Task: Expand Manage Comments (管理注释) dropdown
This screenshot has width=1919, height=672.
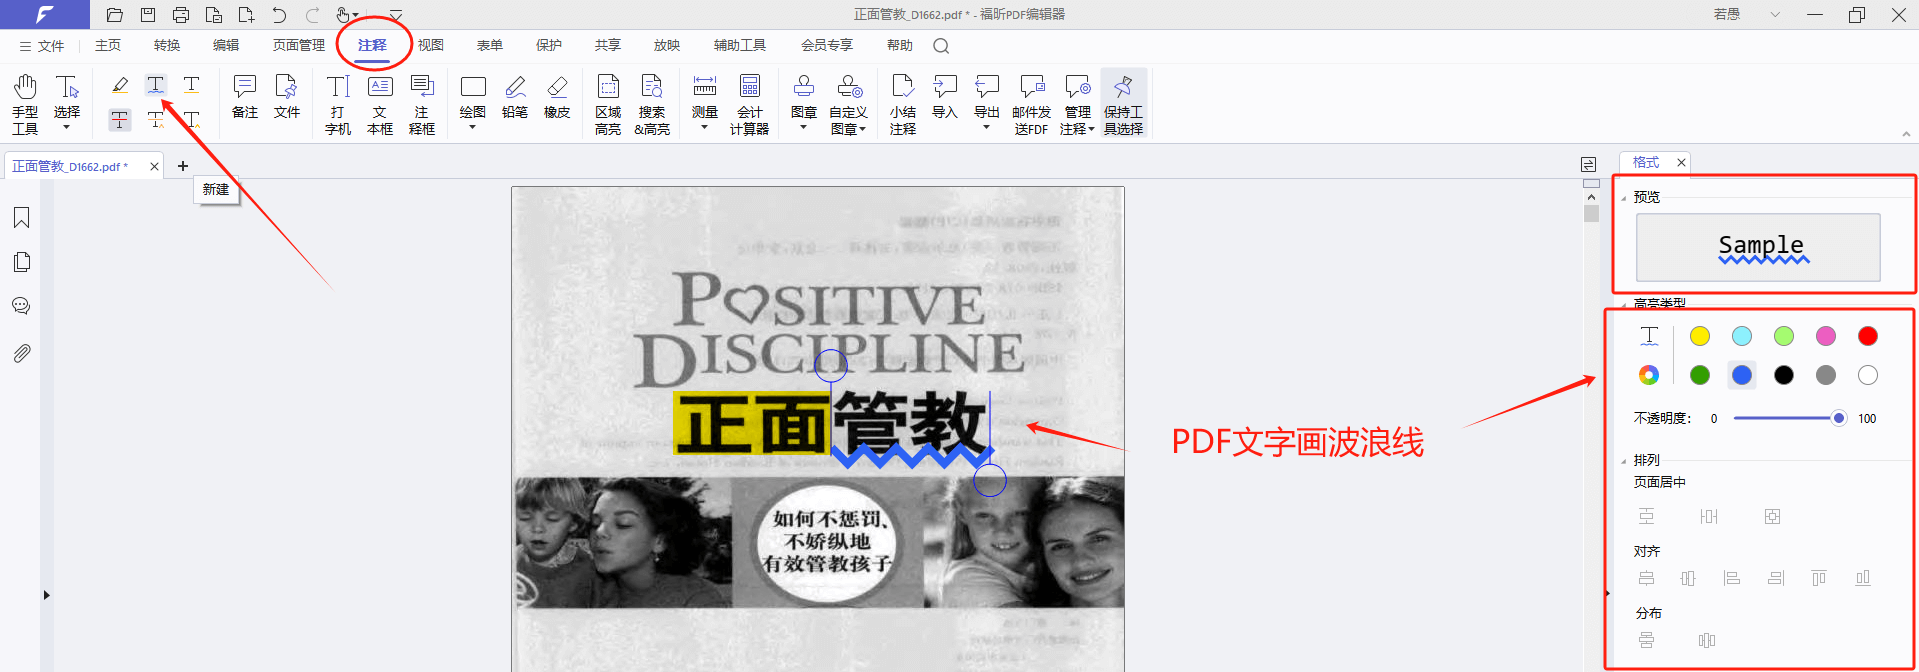Action: 1091,129
